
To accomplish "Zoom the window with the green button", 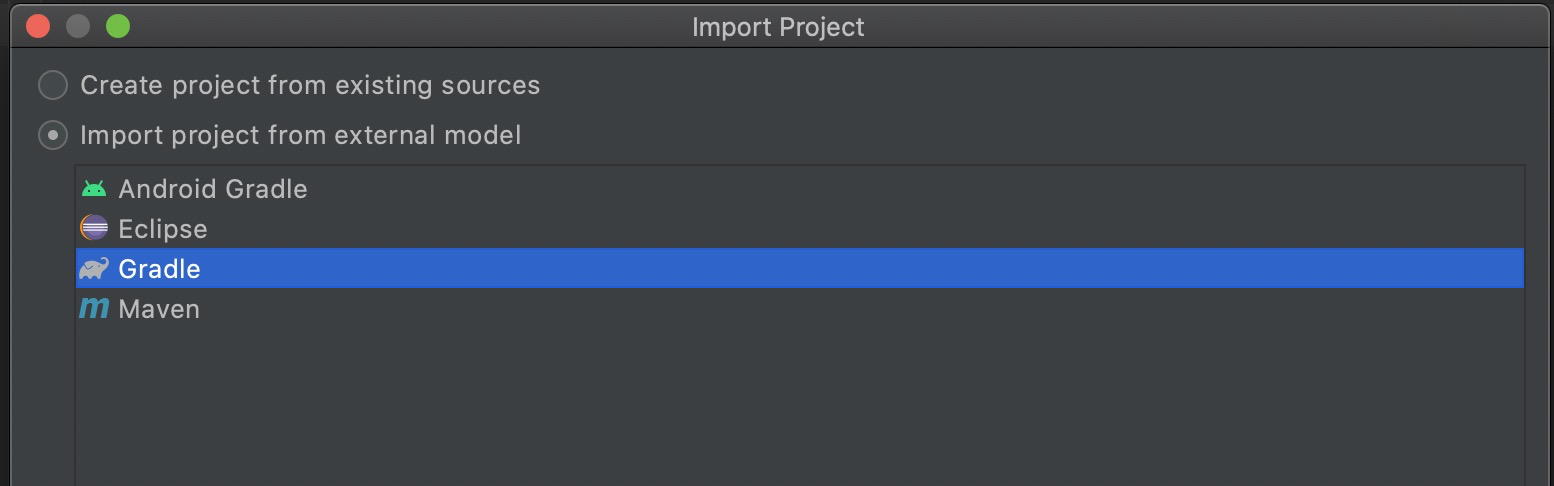I will [x=118, y=27].
